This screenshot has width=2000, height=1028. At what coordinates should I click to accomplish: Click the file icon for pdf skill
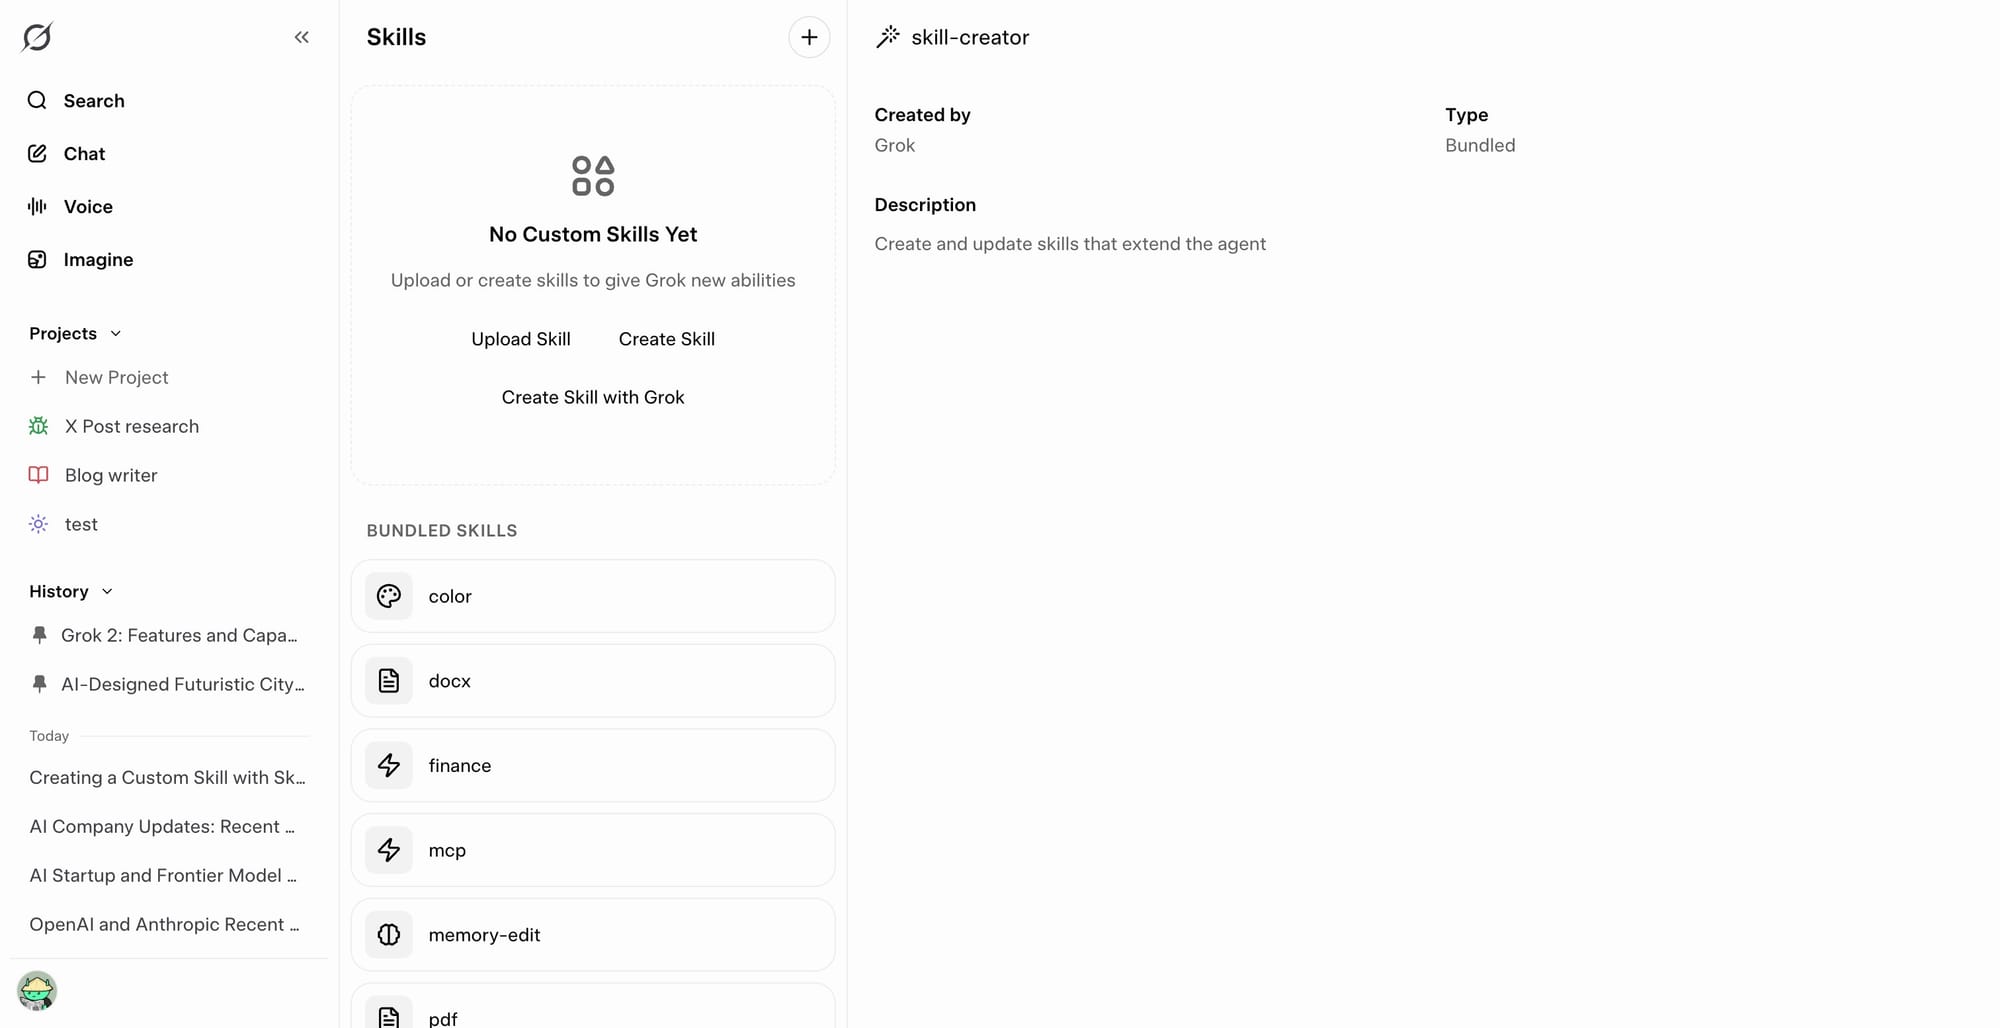coord(389,1016)
